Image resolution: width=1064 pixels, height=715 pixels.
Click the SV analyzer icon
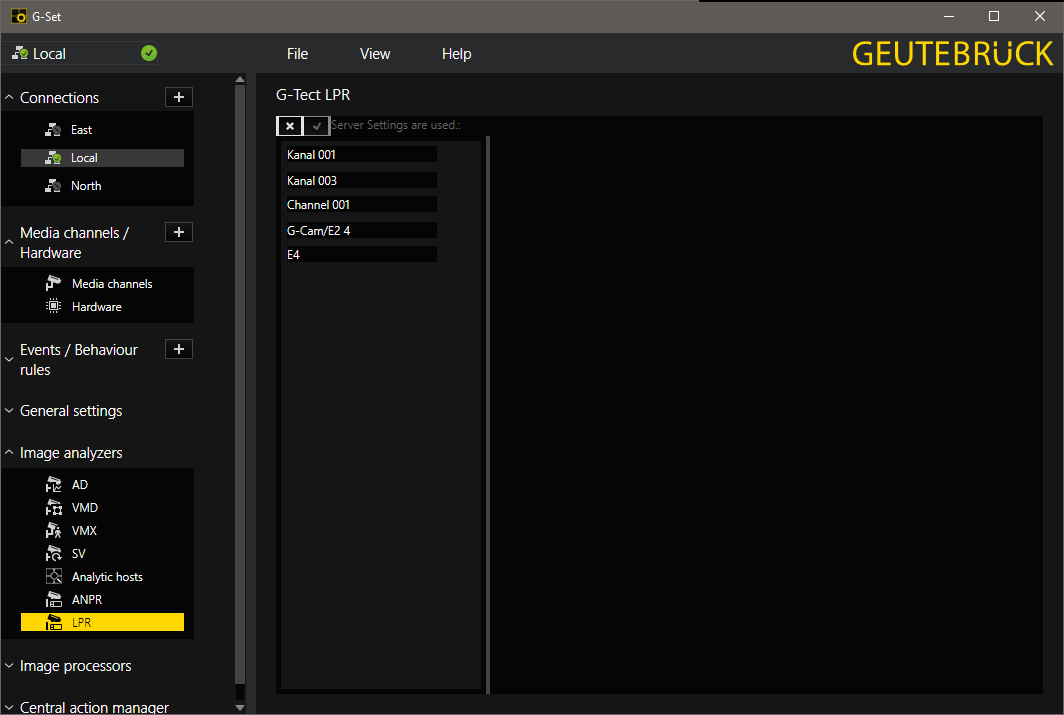coord(54,554)
